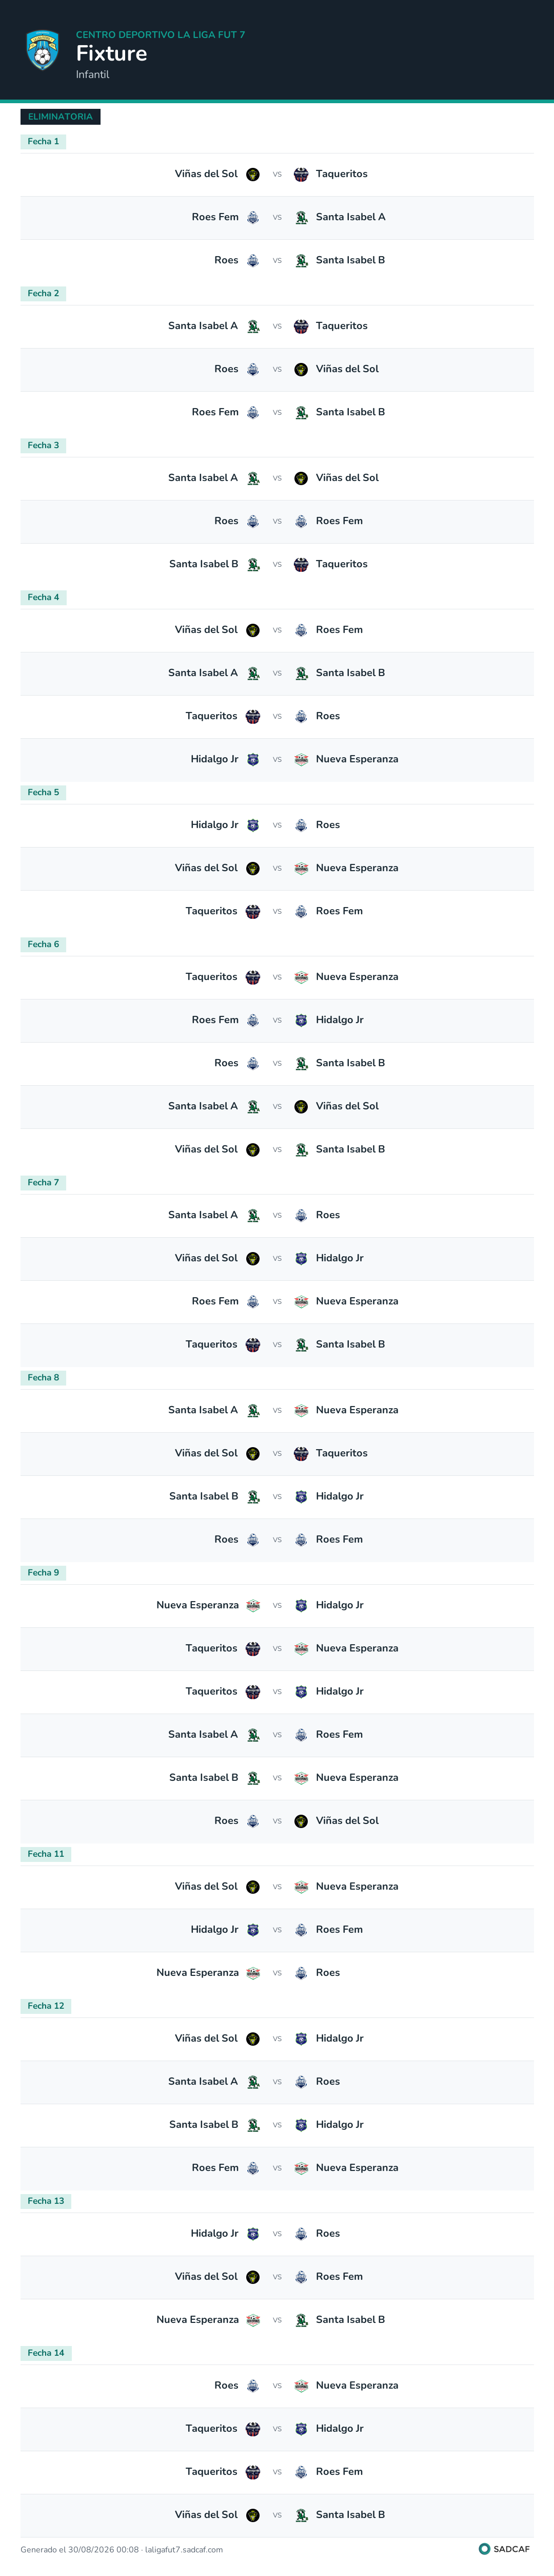This screenshot has width=554, height=2576.
Task: Click the Hidalgo Jr badge in Fecha 4
Action: click(x=253, y=759)
